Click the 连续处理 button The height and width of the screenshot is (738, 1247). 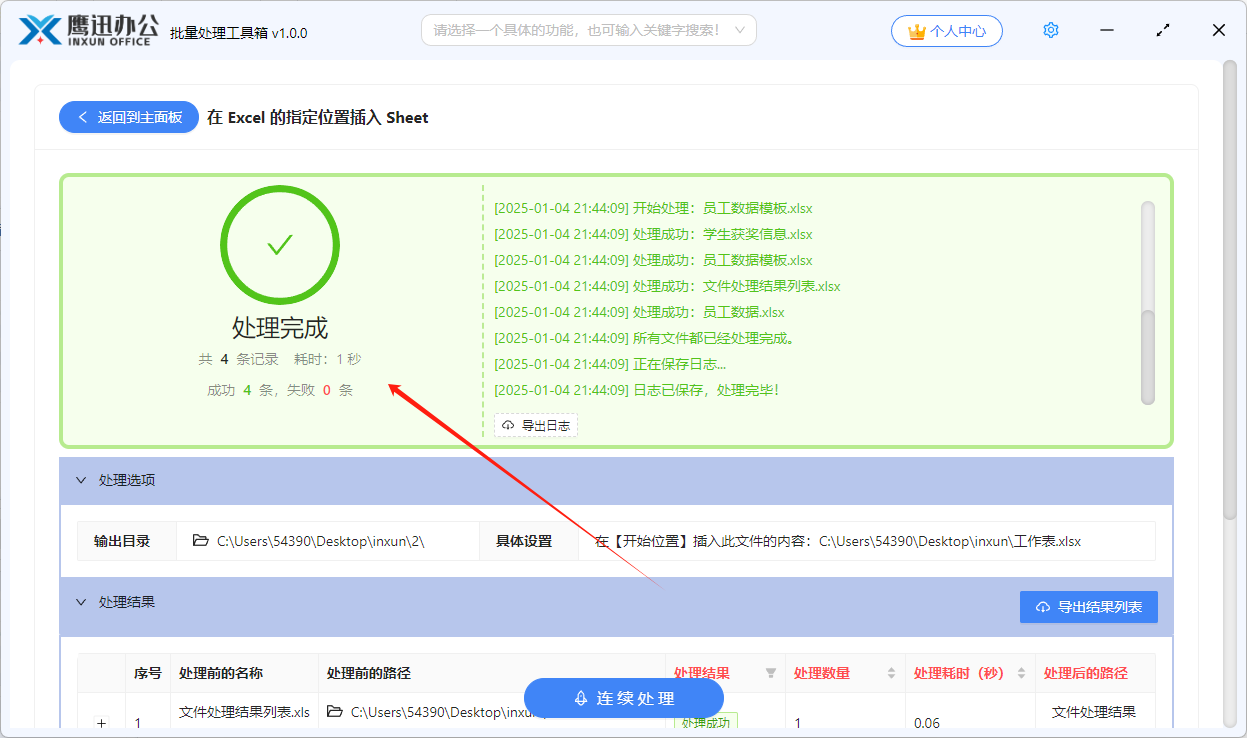point(623,698)
